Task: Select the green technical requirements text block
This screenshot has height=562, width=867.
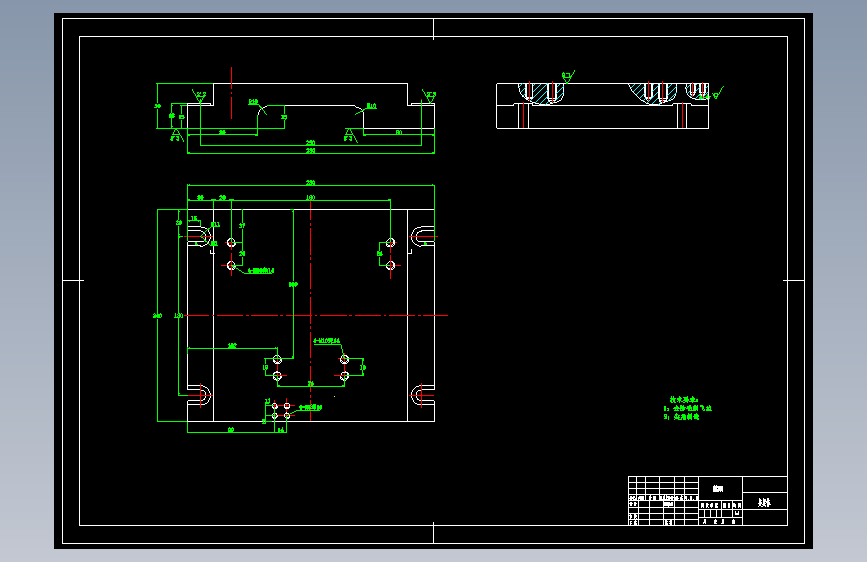Action: [x=688, y=408]
